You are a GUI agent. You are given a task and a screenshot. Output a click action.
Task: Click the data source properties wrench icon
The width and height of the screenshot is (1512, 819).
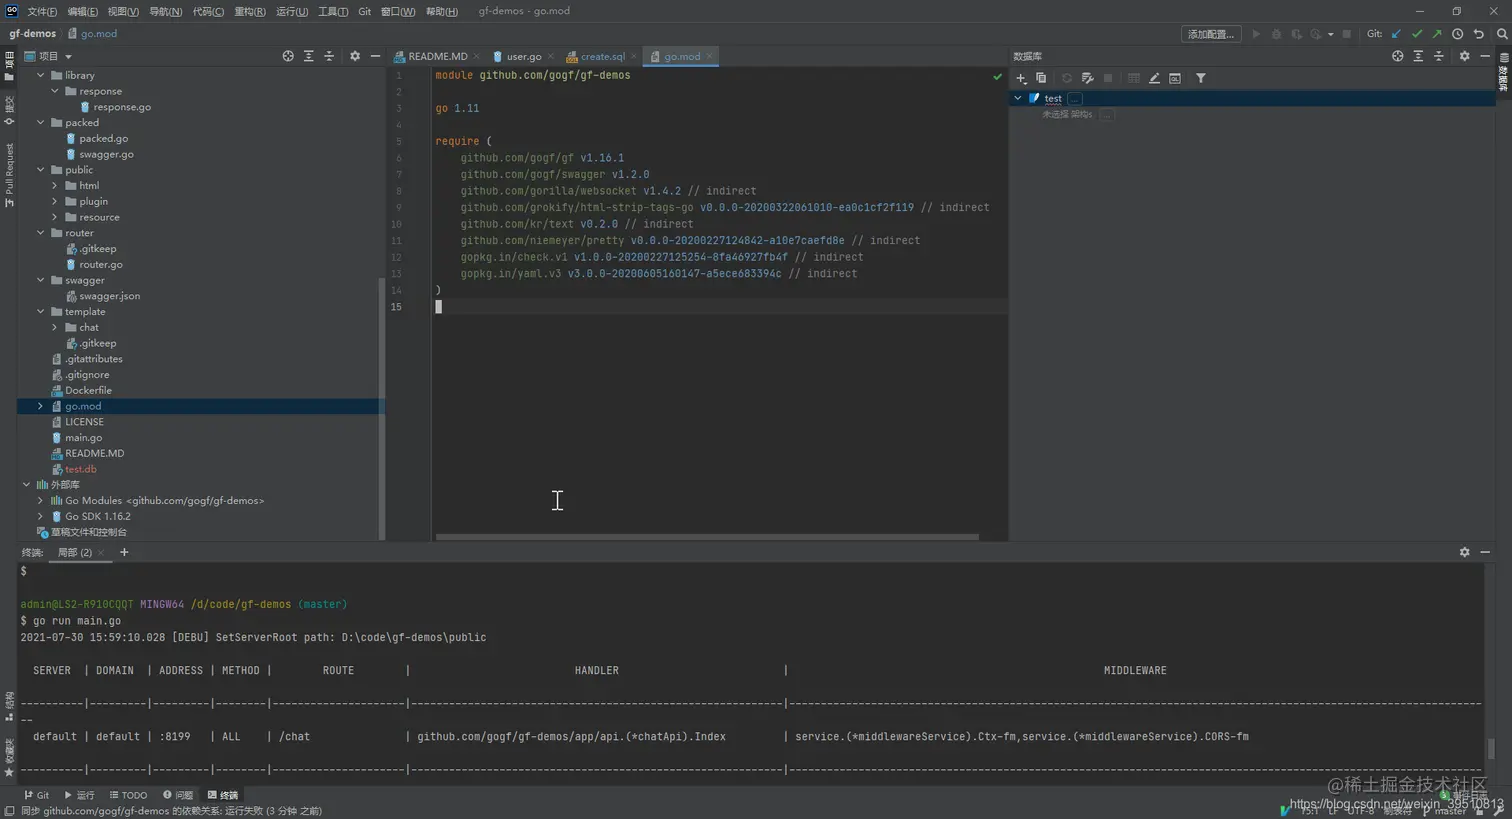tap(1087, 78)
